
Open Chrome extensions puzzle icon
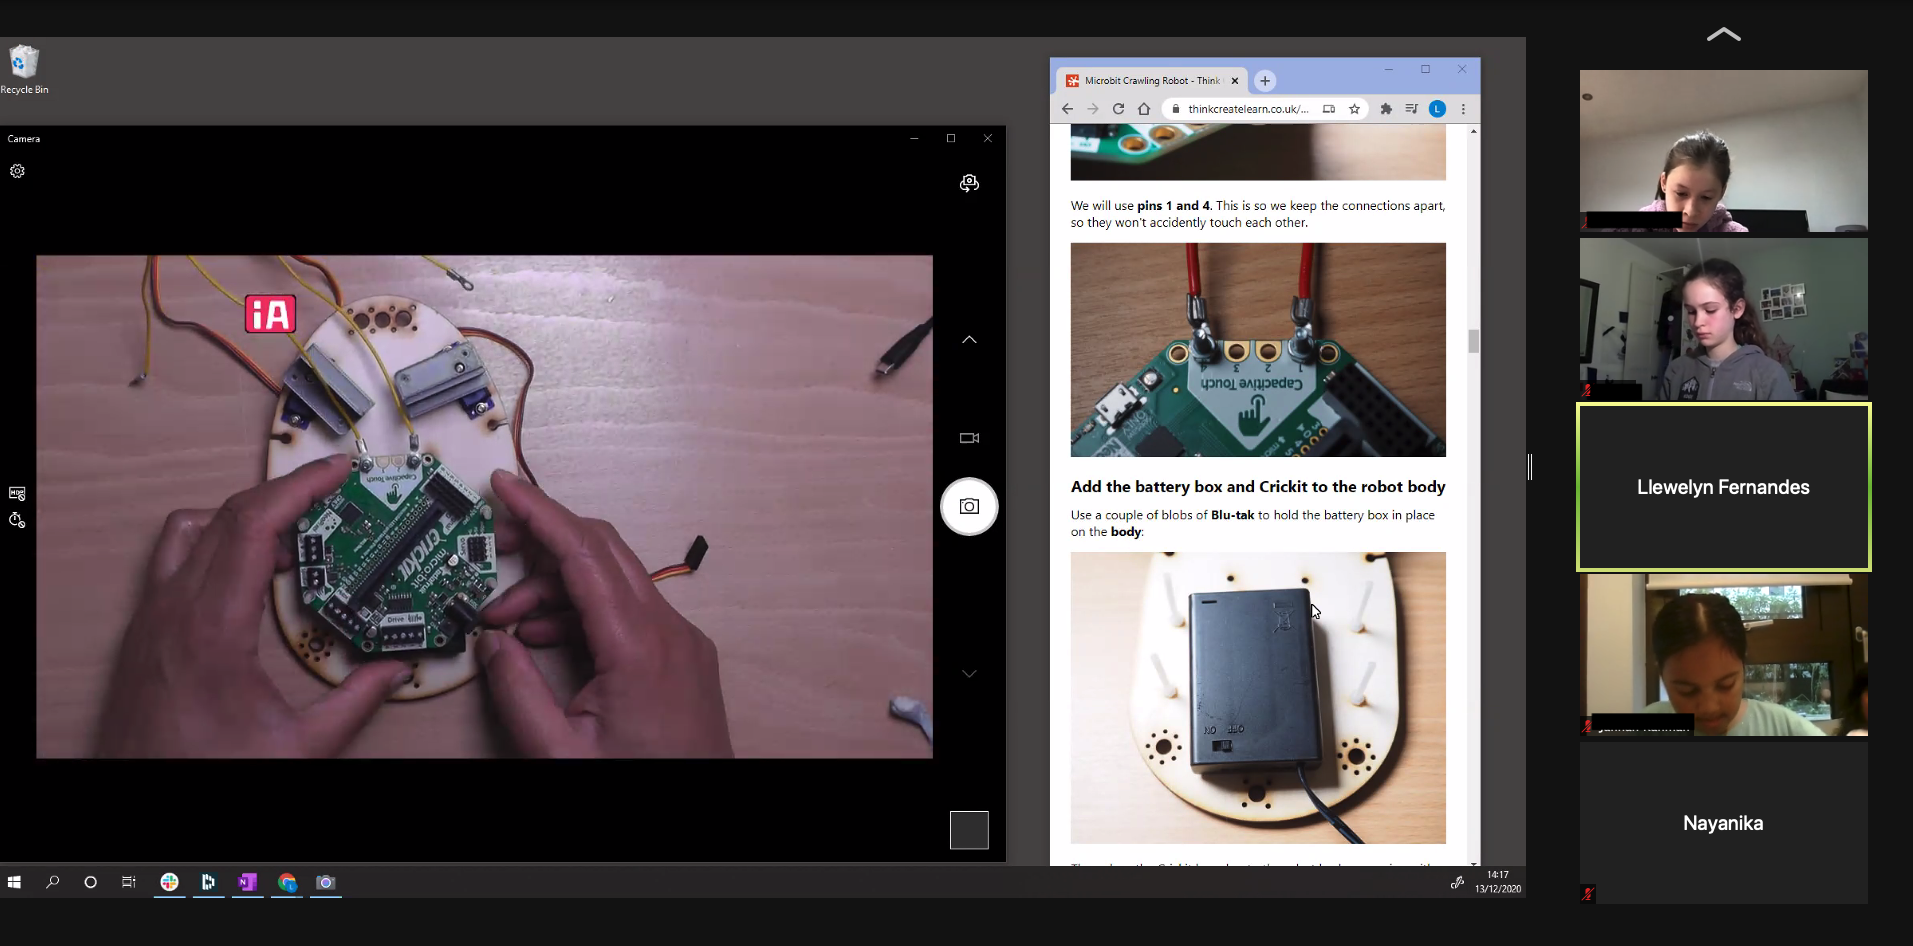(x=1386, y=109)
